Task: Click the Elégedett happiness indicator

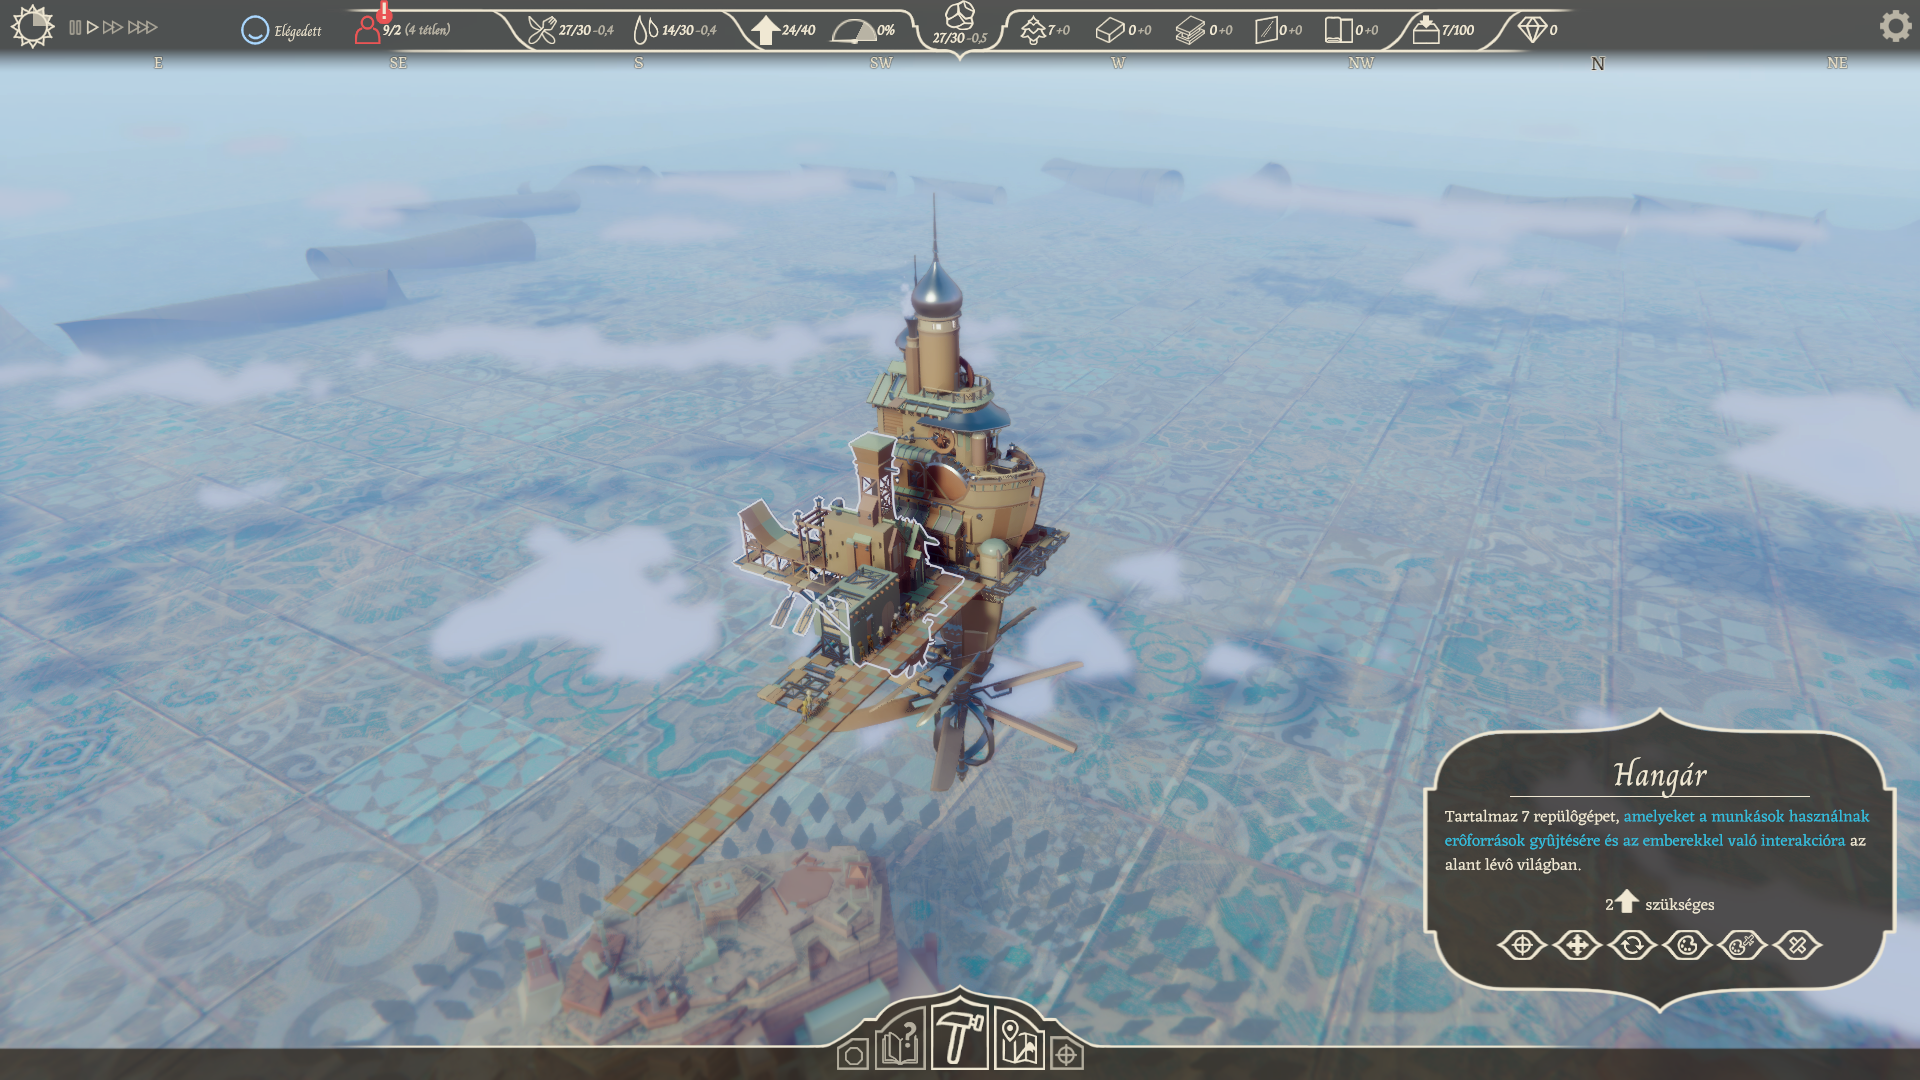Action: (282, 31)
